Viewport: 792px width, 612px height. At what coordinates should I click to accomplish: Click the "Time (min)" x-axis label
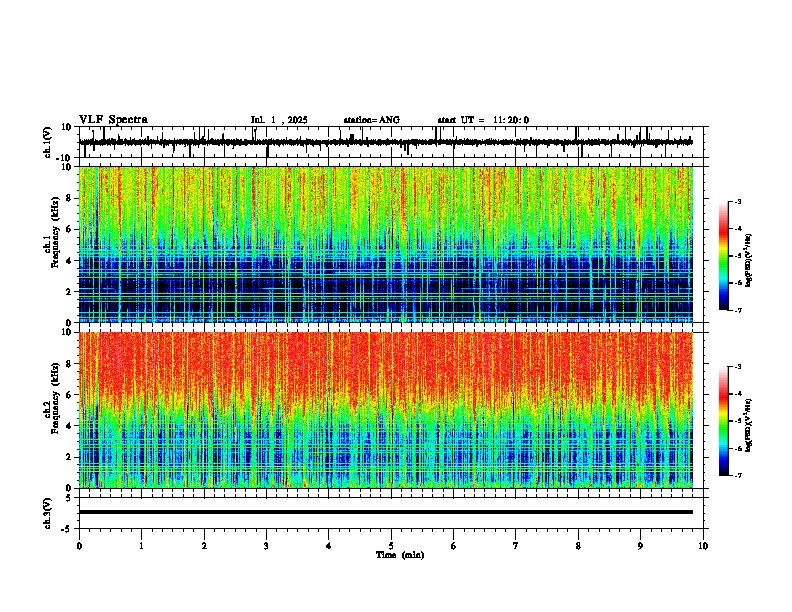click(400, 555)
